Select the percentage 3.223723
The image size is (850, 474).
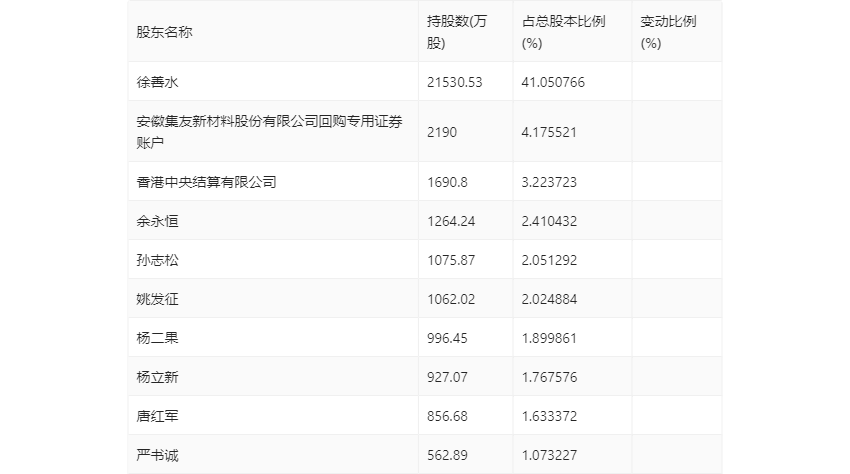pos(549,182)
